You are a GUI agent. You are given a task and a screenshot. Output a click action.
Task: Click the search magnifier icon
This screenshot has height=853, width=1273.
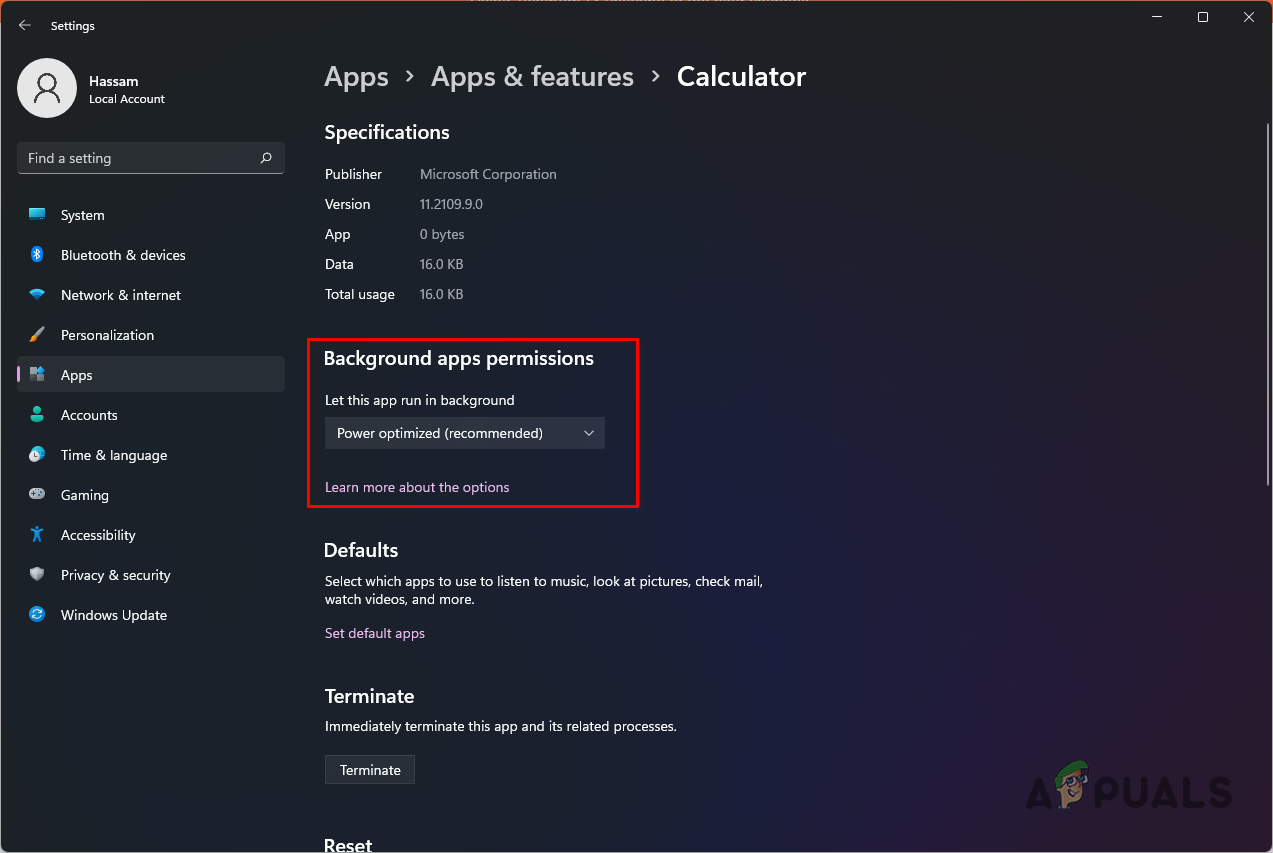[266, 158]
